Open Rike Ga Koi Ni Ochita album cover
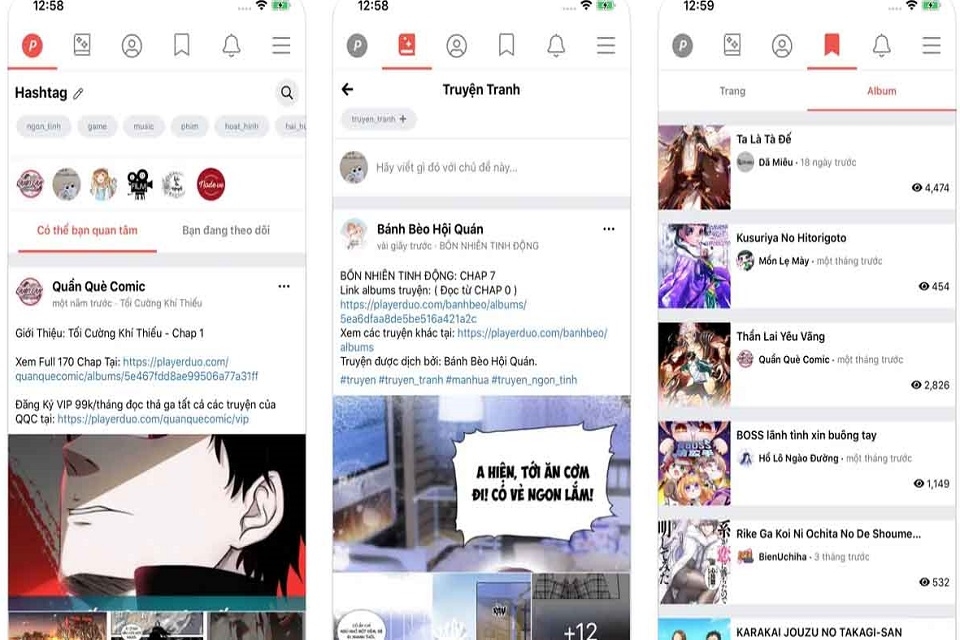Screen dimensions: 960x640 coord(694,562)
